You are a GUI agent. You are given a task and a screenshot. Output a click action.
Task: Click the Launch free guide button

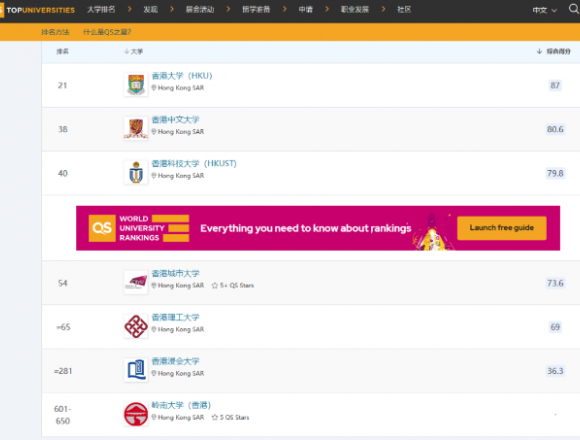[502, 228]
